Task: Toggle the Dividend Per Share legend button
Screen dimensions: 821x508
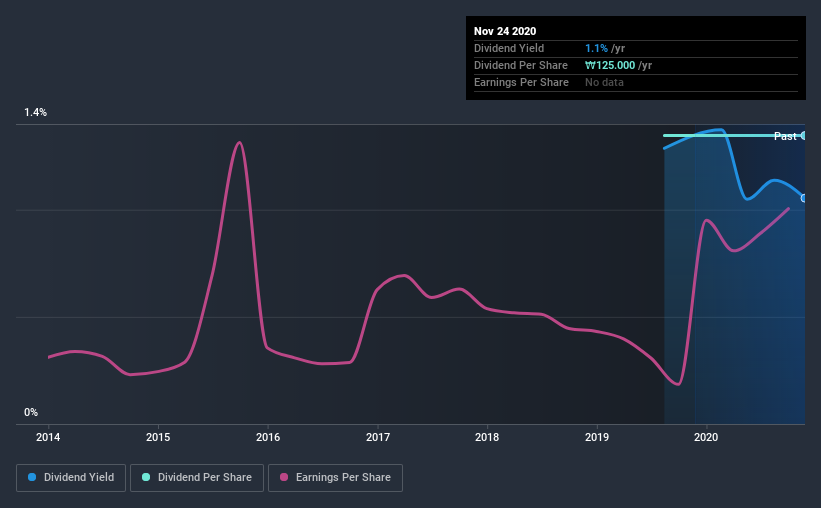Action: click(x=198, y=478)
